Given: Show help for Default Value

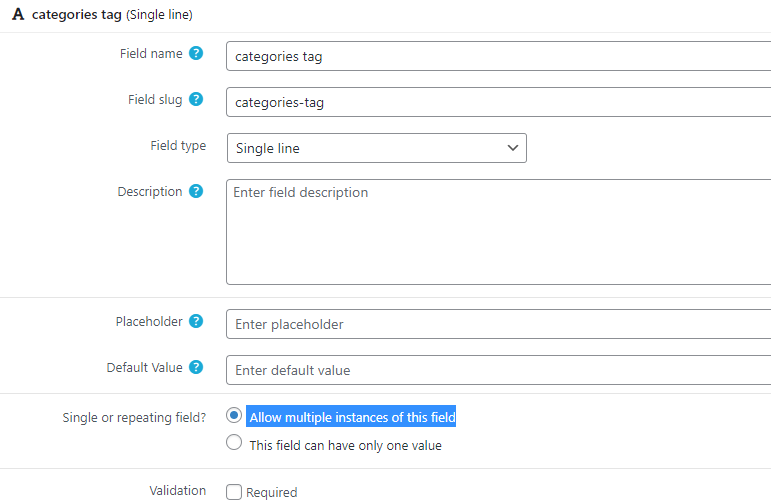Looking at the screenshot, I should point(196,367).
